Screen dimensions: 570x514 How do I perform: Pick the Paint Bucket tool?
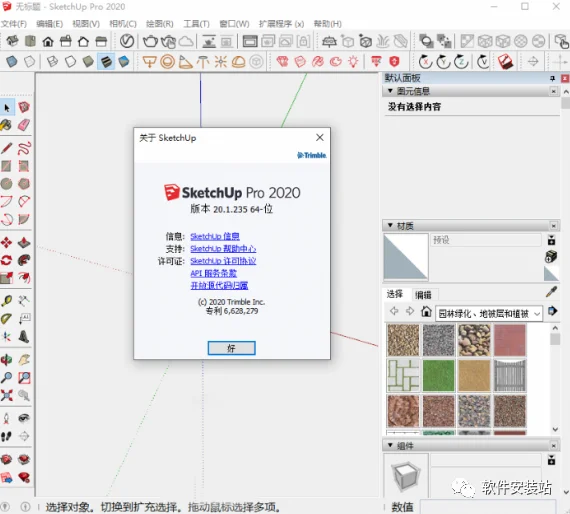pos(6,125)
